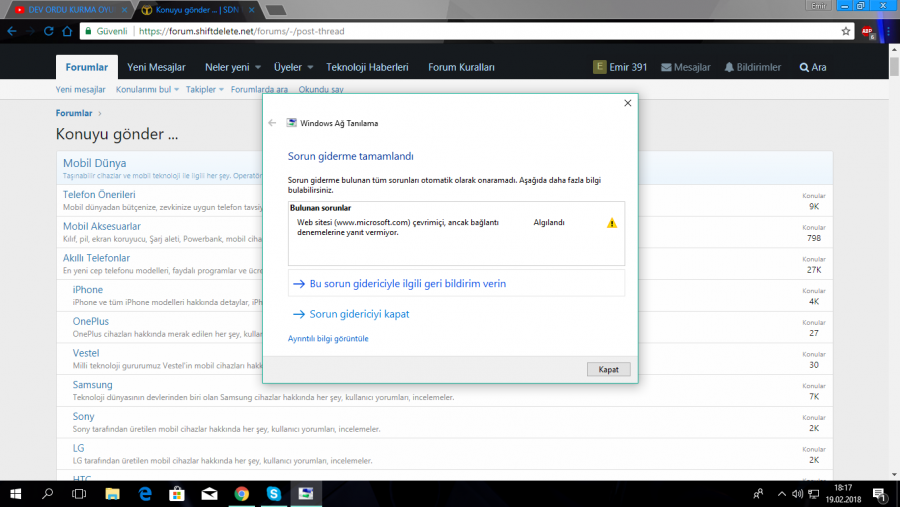The height and width of the screenshot is (507, 900).
Task: Click the browser back arrow
Action: click(12, 31)
